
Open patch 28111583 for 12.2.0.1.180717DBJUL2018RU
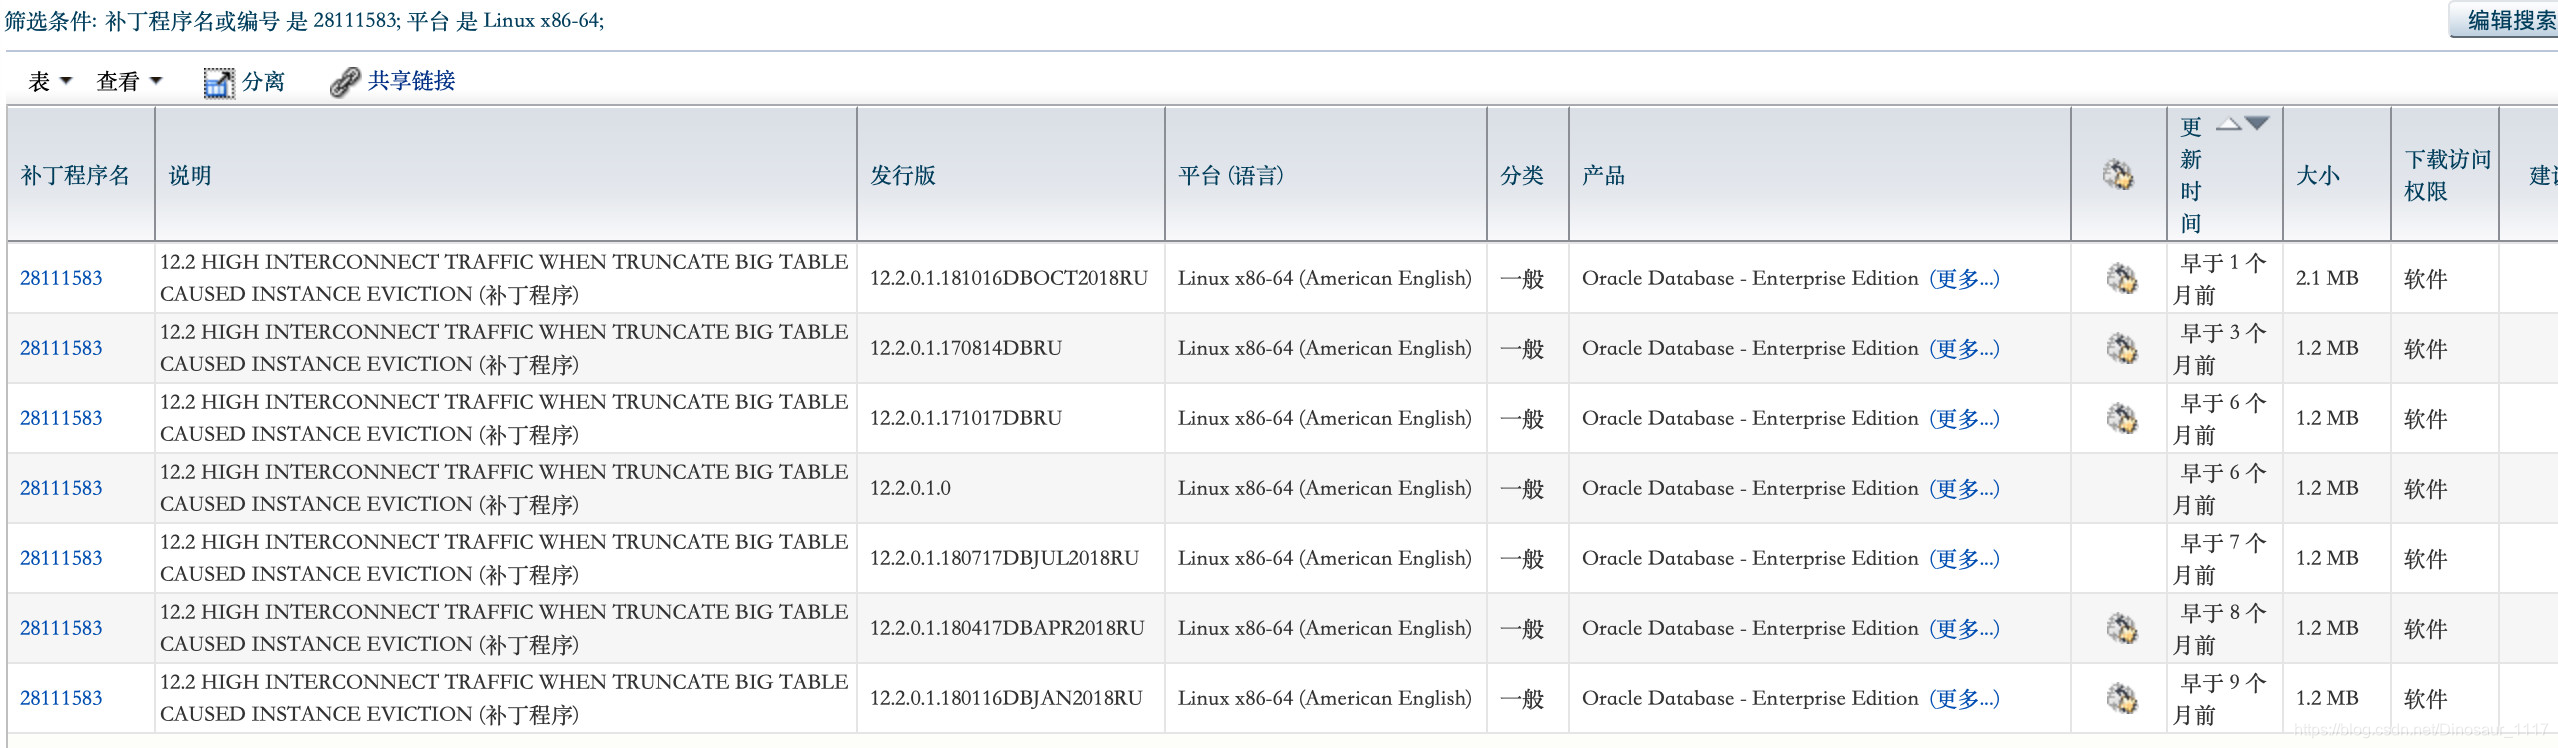61,558
